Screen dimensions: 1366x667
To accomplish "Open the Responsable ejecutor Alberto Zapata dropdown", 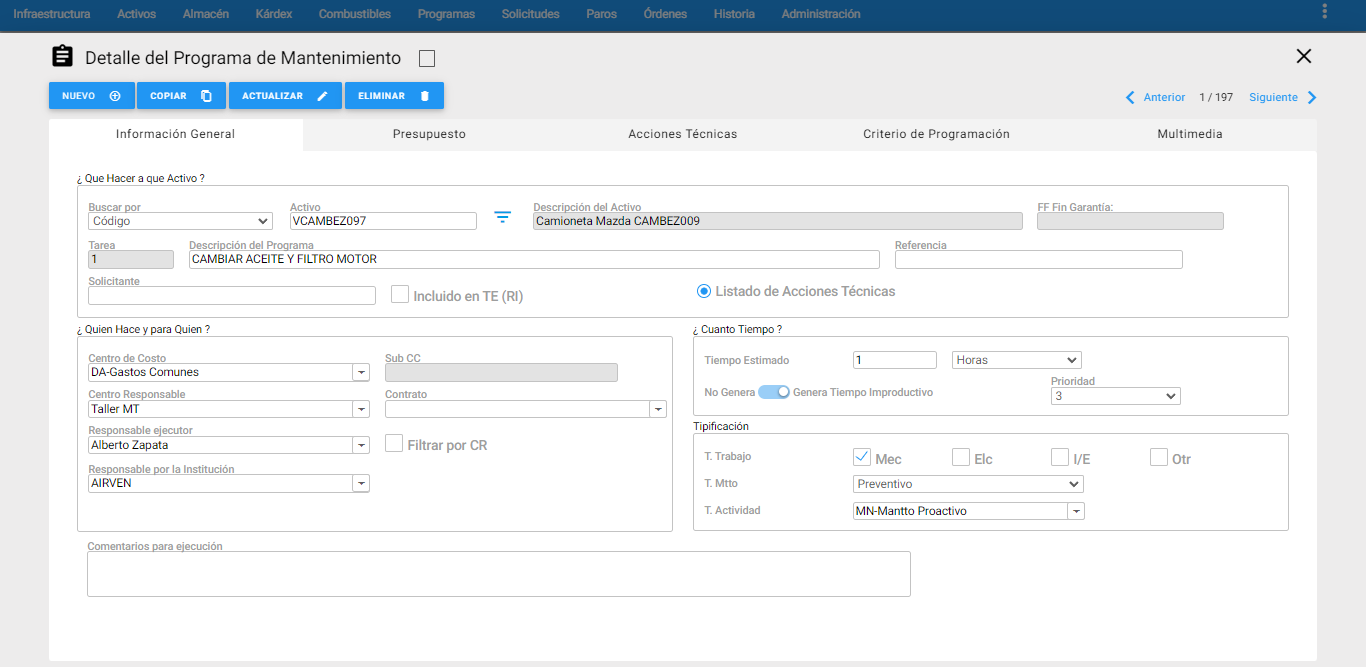I will pyautogui.click(x=361, y=445).
